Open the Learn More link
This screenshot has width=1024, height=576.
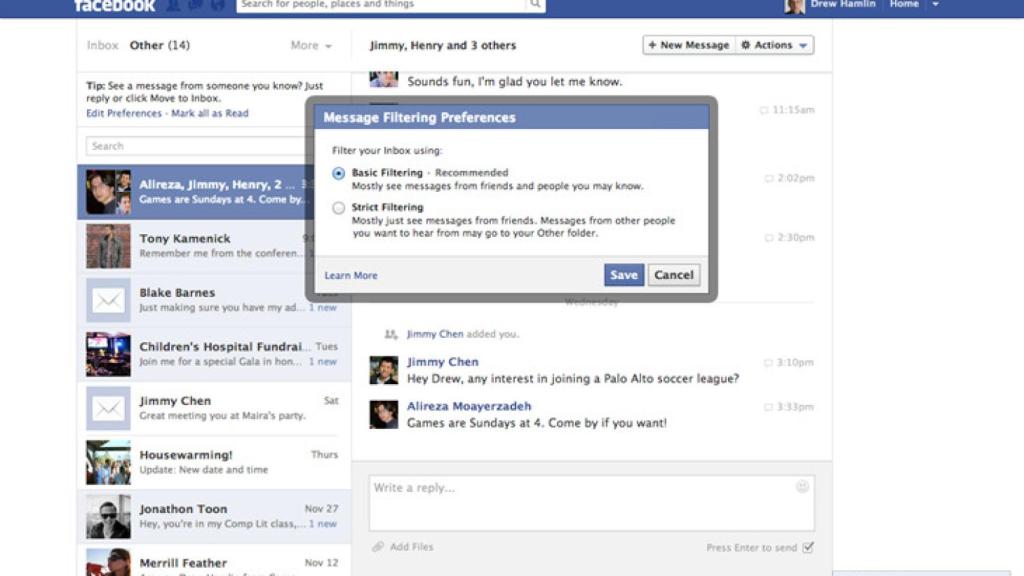pyautogui.click(x=350, y=275)
